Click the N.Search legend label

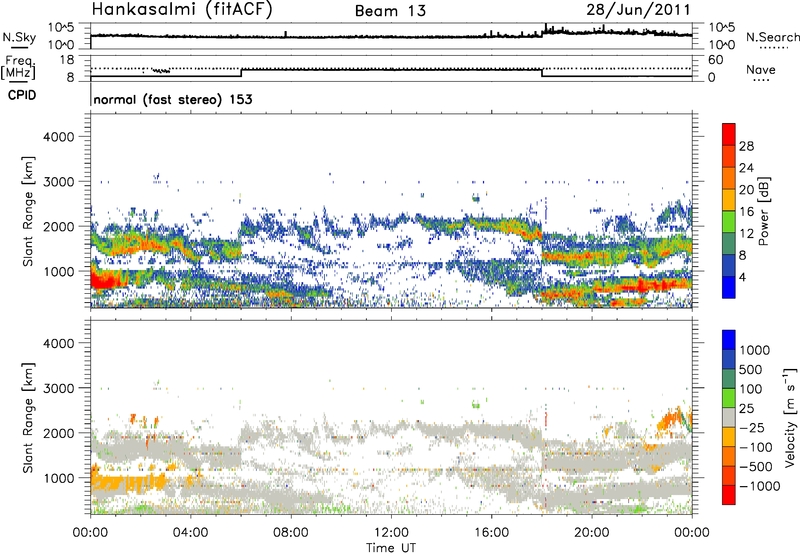(773, 37)
